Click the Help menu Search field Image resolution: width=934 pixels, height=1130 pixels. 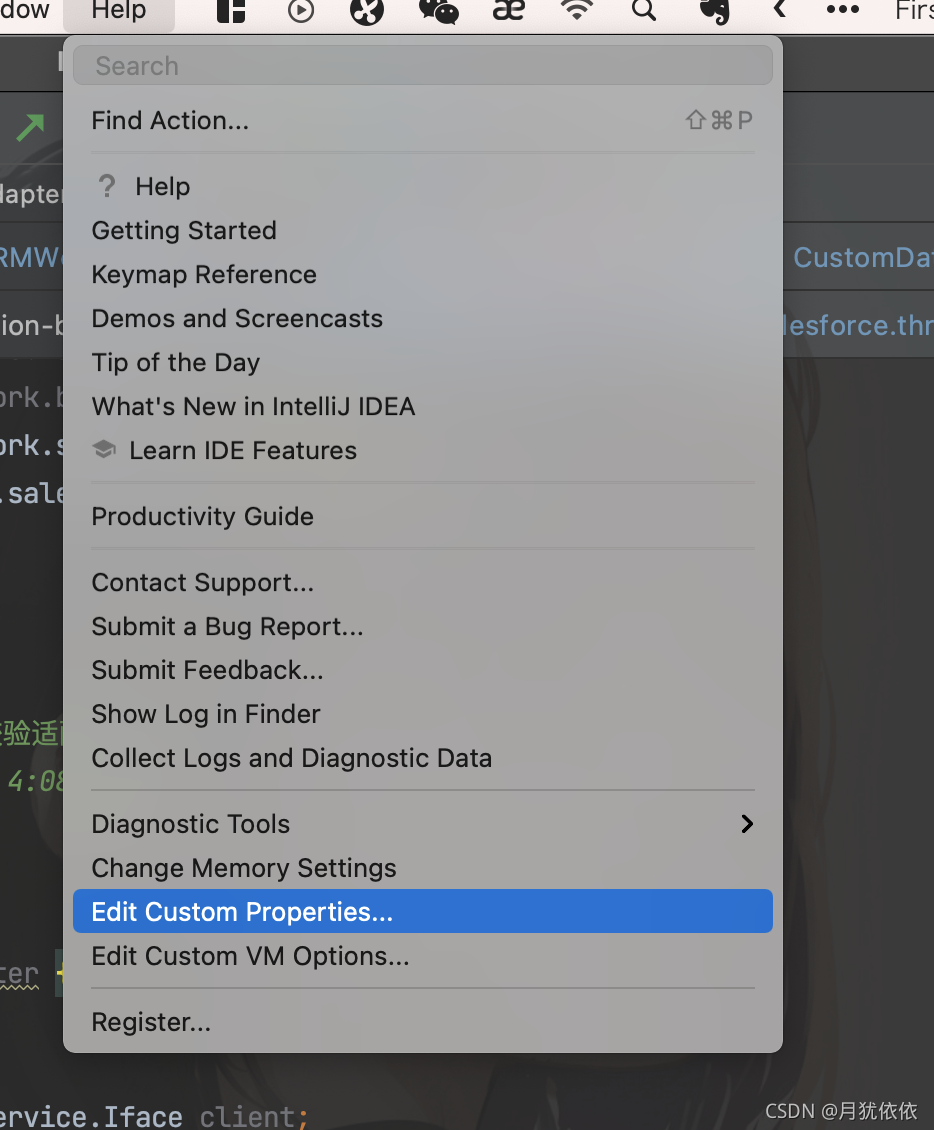pos(422,66)
